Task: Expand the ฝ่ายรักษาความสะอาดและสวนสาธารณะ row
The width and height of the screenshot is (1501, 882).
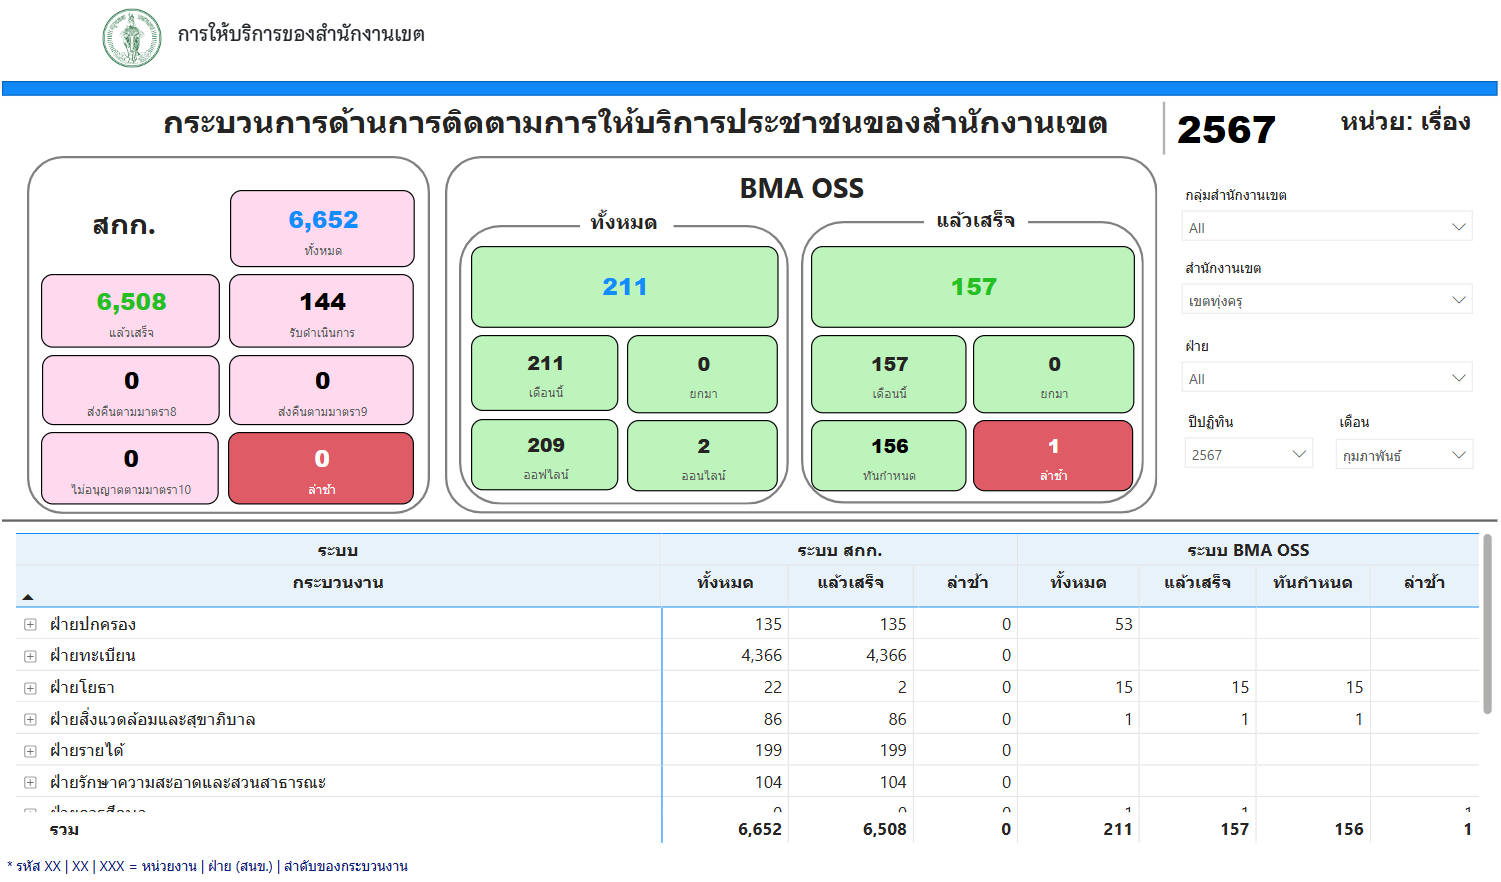Action: coord(30,783)
